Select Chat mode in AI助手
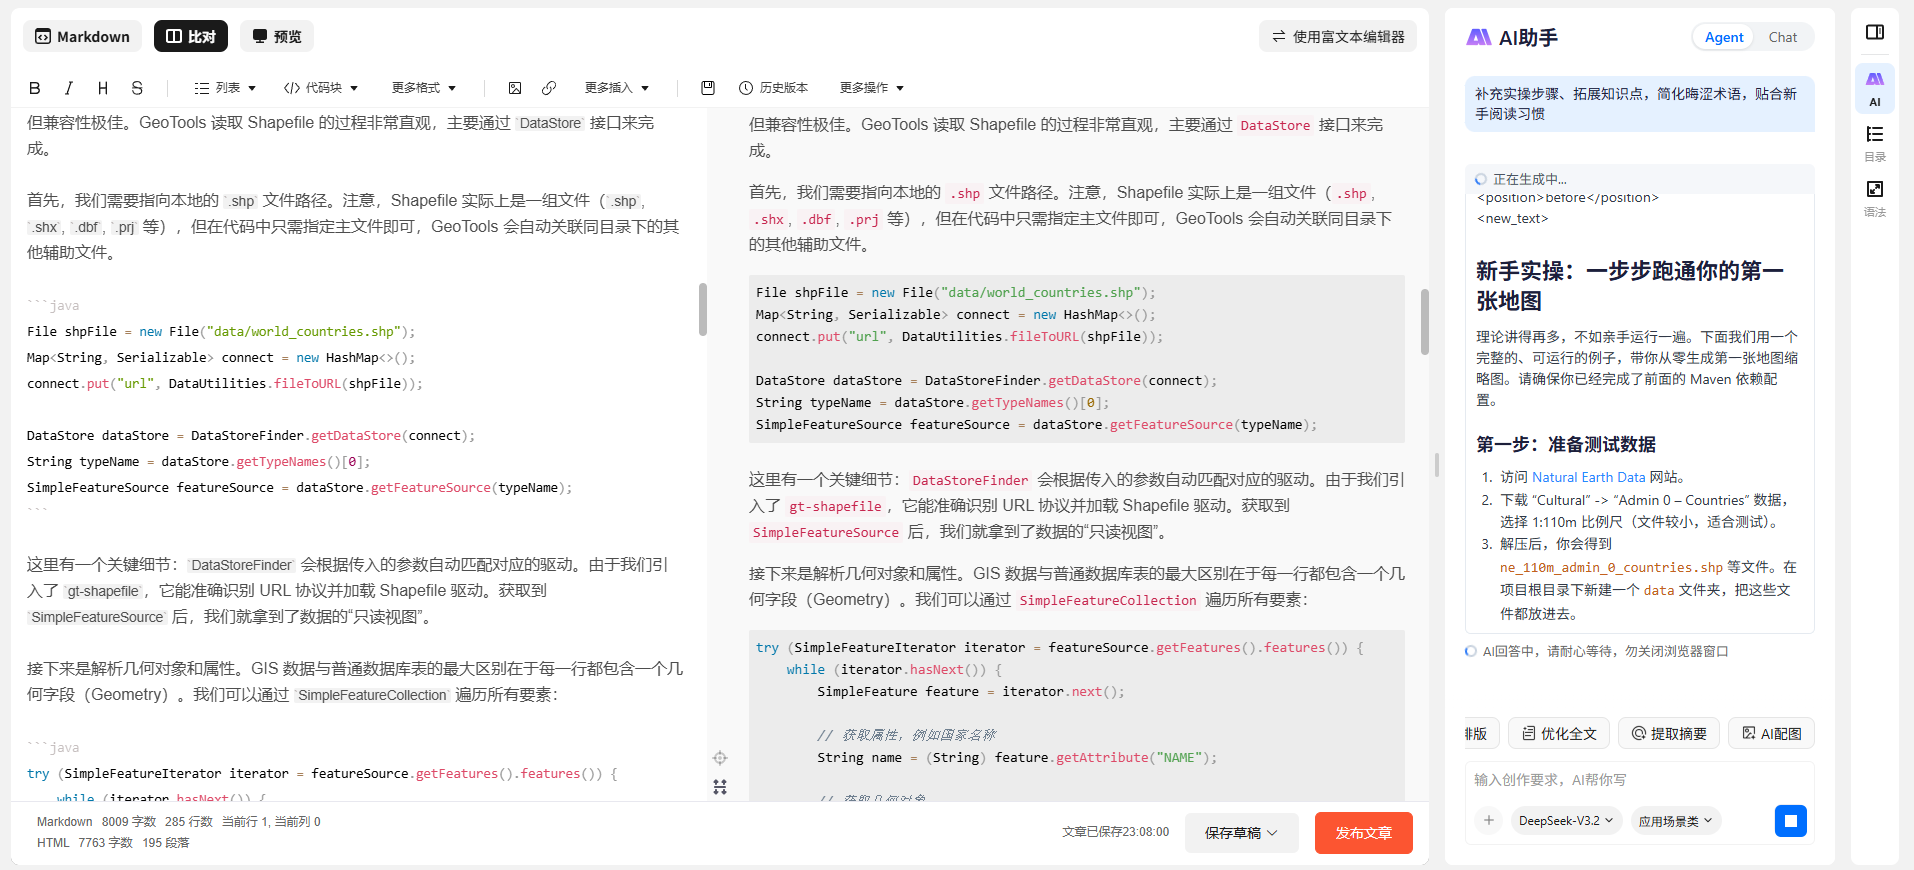1914x870 pixels. 1783,37
